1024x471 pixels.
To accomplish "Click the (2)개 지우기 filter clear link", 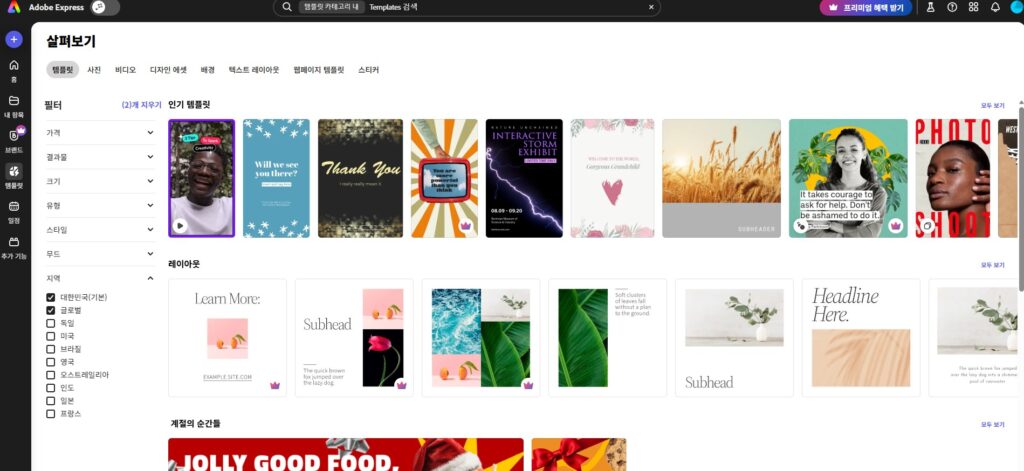I will click(141, 104).
